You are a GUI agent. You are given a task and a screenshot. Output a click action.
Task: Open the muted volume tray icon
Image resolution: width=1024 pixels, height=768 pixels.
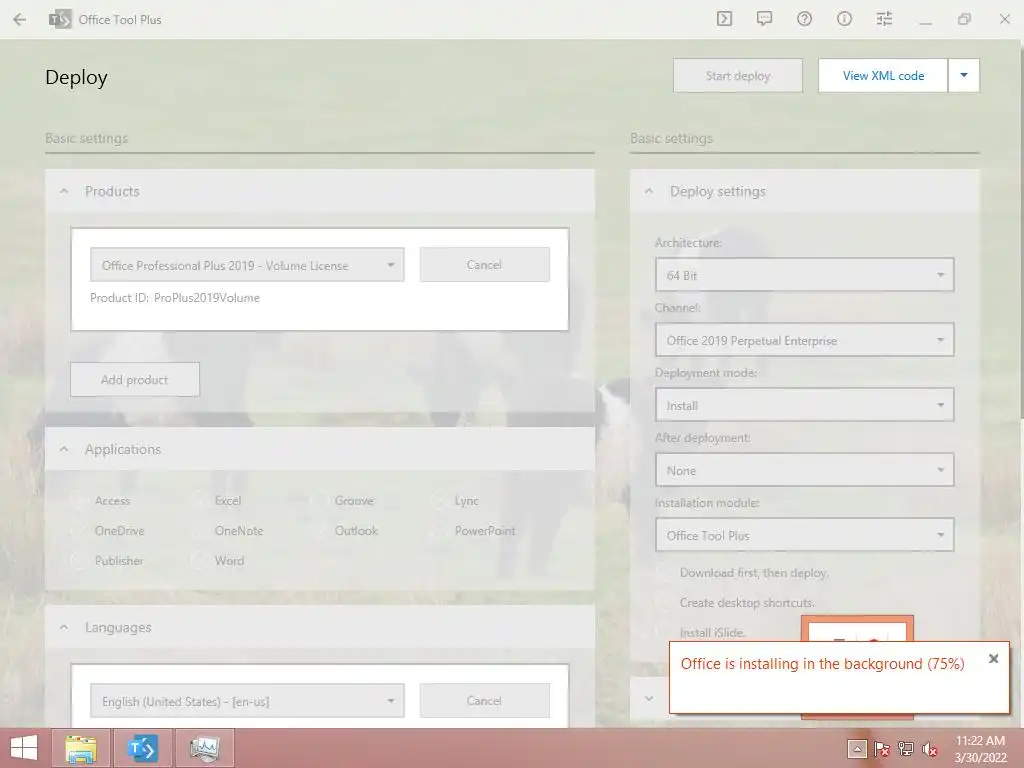click(x=930, y=749)
